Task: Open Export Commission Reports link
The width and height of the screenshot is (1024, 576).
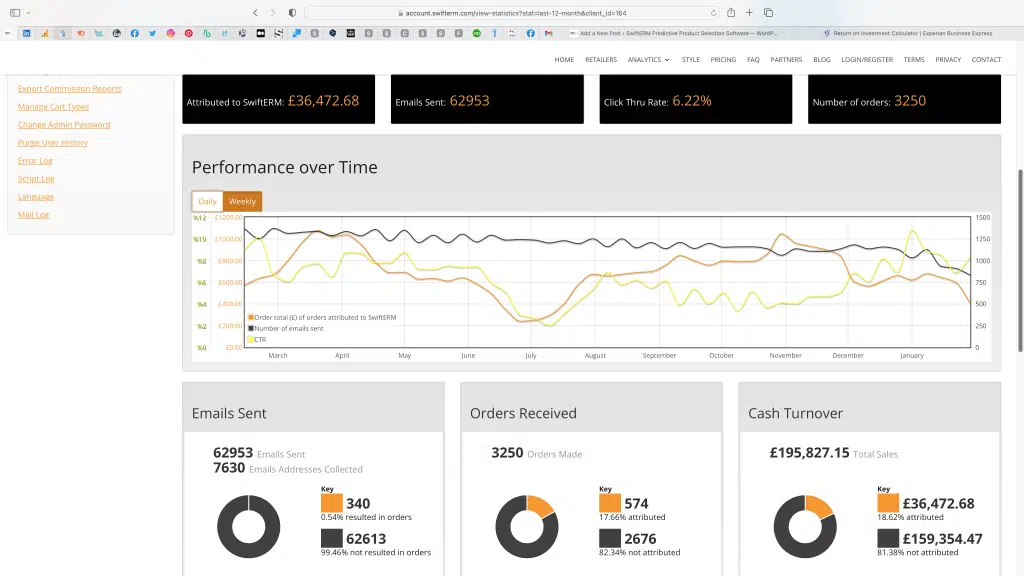Action: pyautogui.click(x=70, y=89)
